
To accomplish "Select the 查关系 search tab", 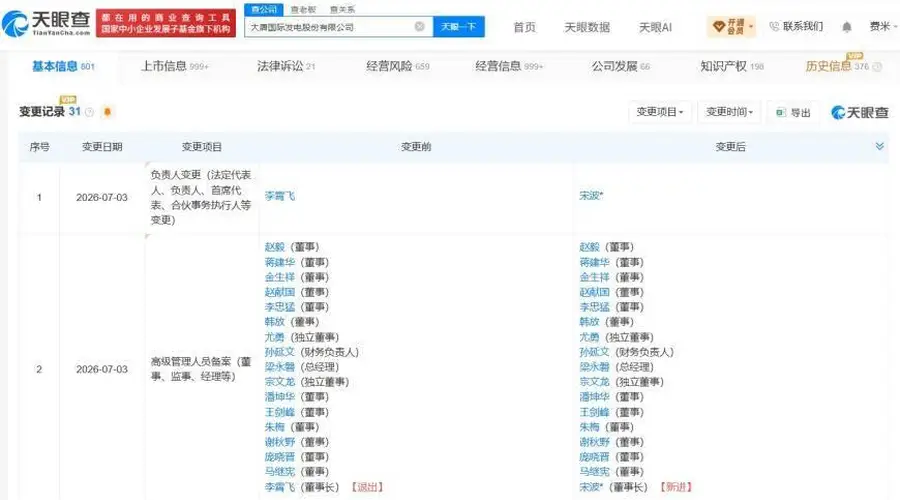I will (342, 10).
